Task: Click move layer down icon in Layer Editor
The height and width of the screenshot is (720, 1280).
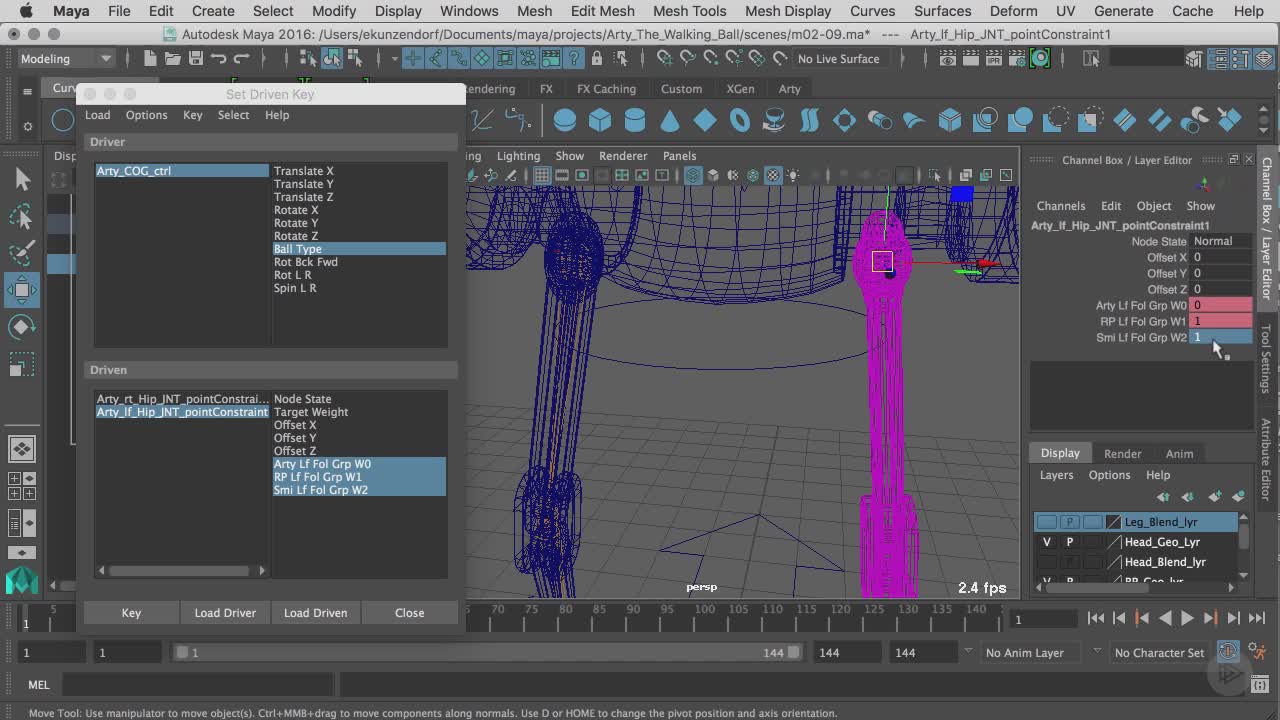Action: 1188,497
